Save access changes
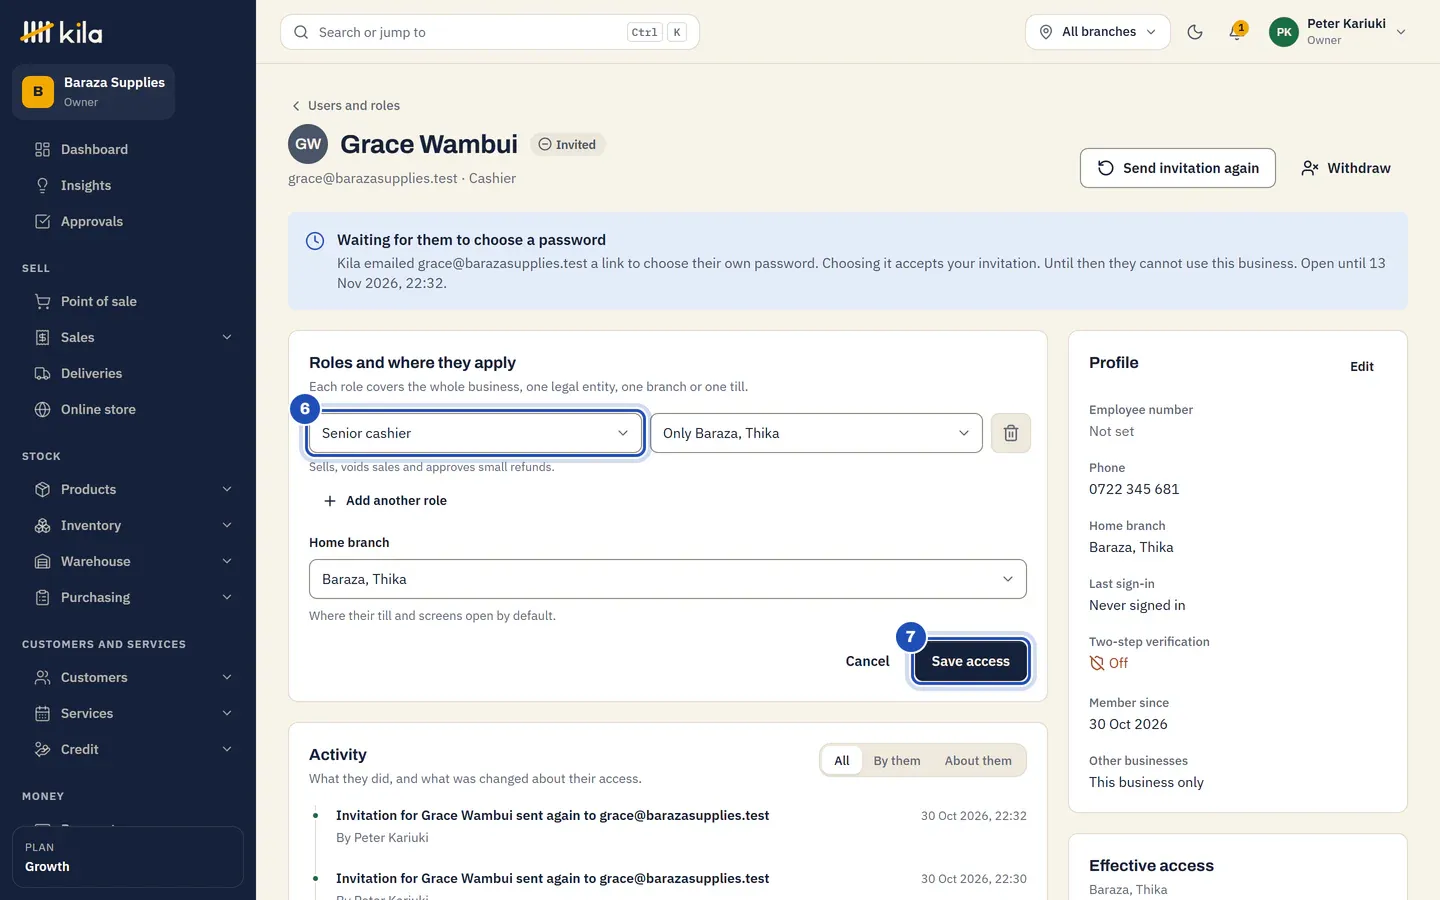The height and width of the screenshot is (900, 1440). tap(971, 661)
